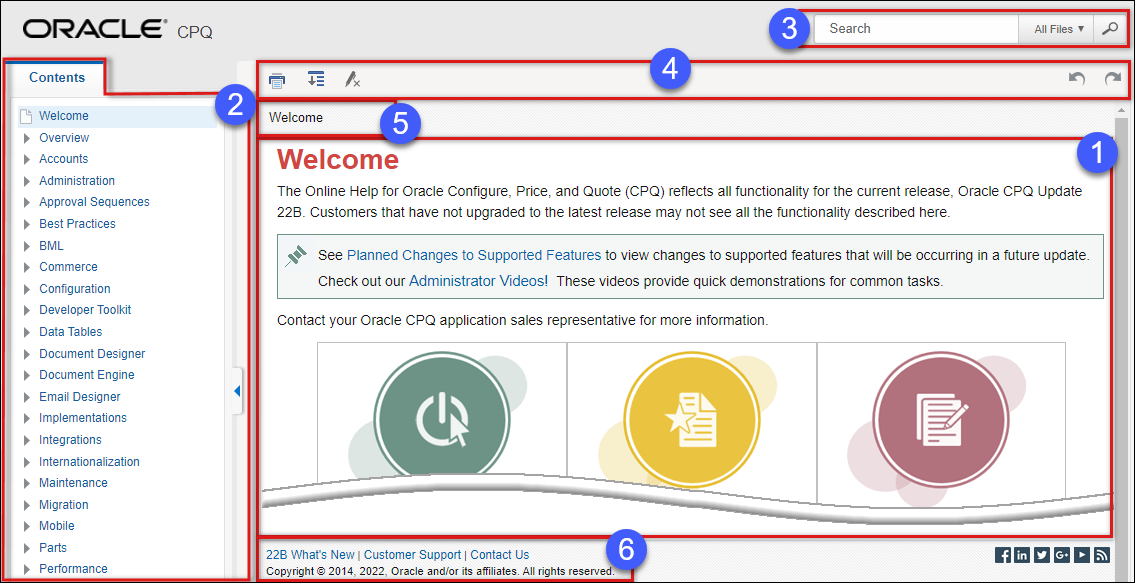Open the Administrator Videos link
1135x583 pixels.
coord(478,281)
